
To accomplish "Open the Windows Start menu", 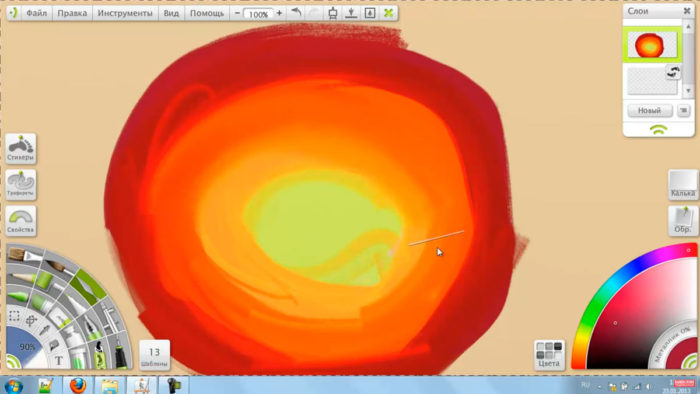I will coord(13,386).
